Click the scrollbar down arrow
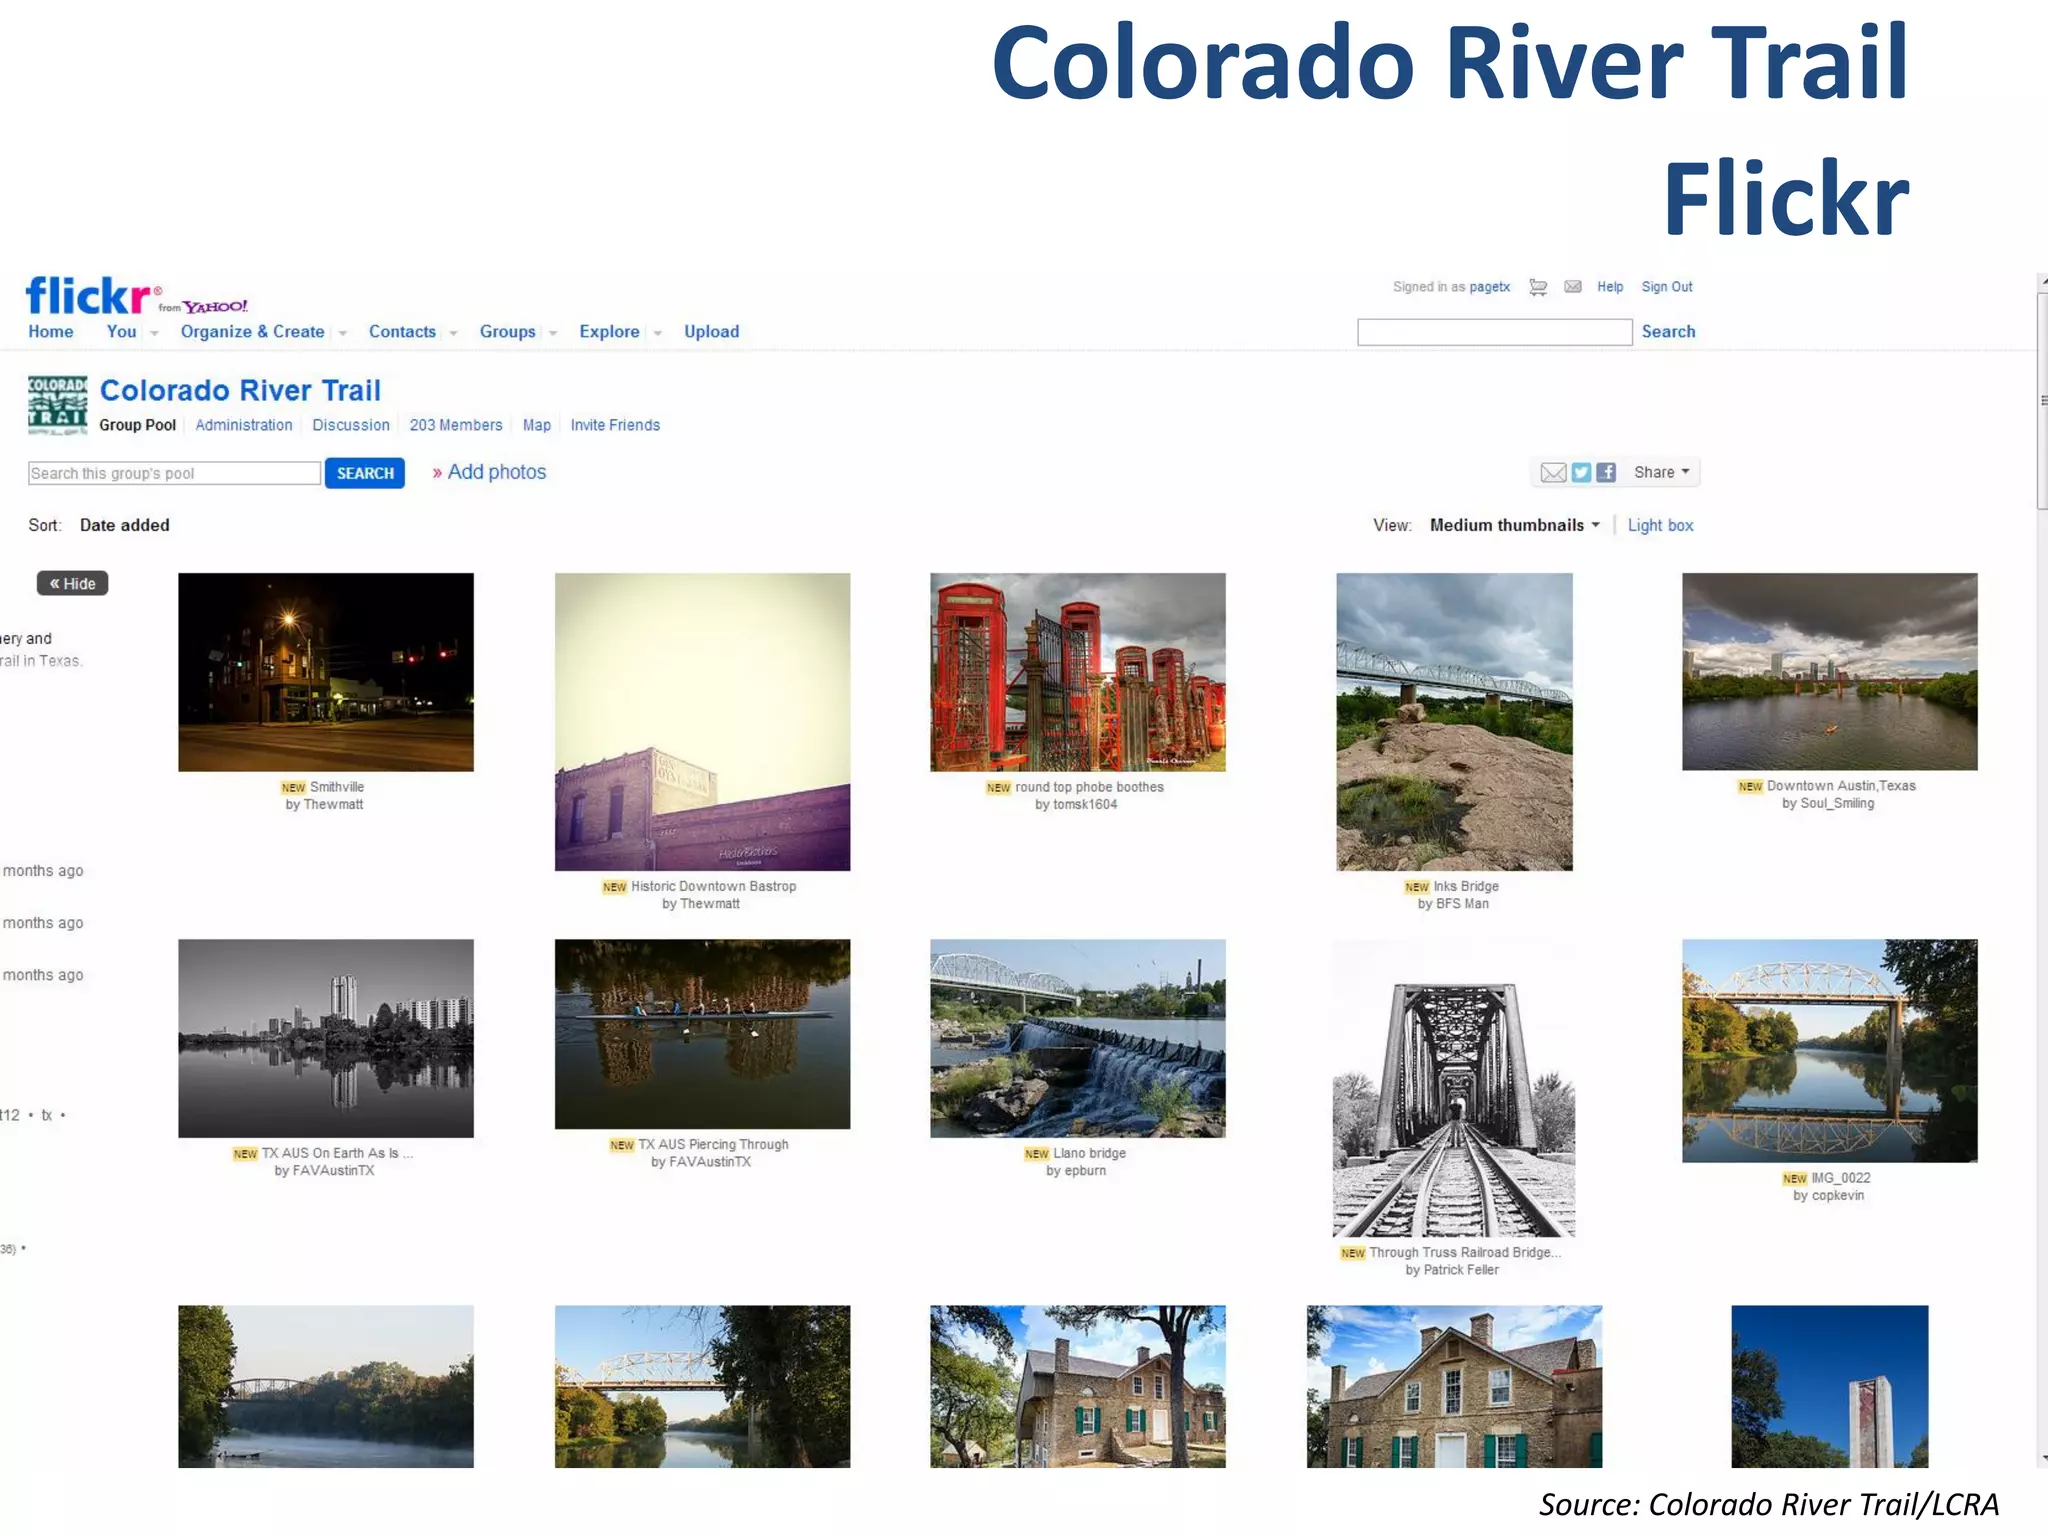The width and height of the screenshot is (2048, 1536). pos(2042,1458)
